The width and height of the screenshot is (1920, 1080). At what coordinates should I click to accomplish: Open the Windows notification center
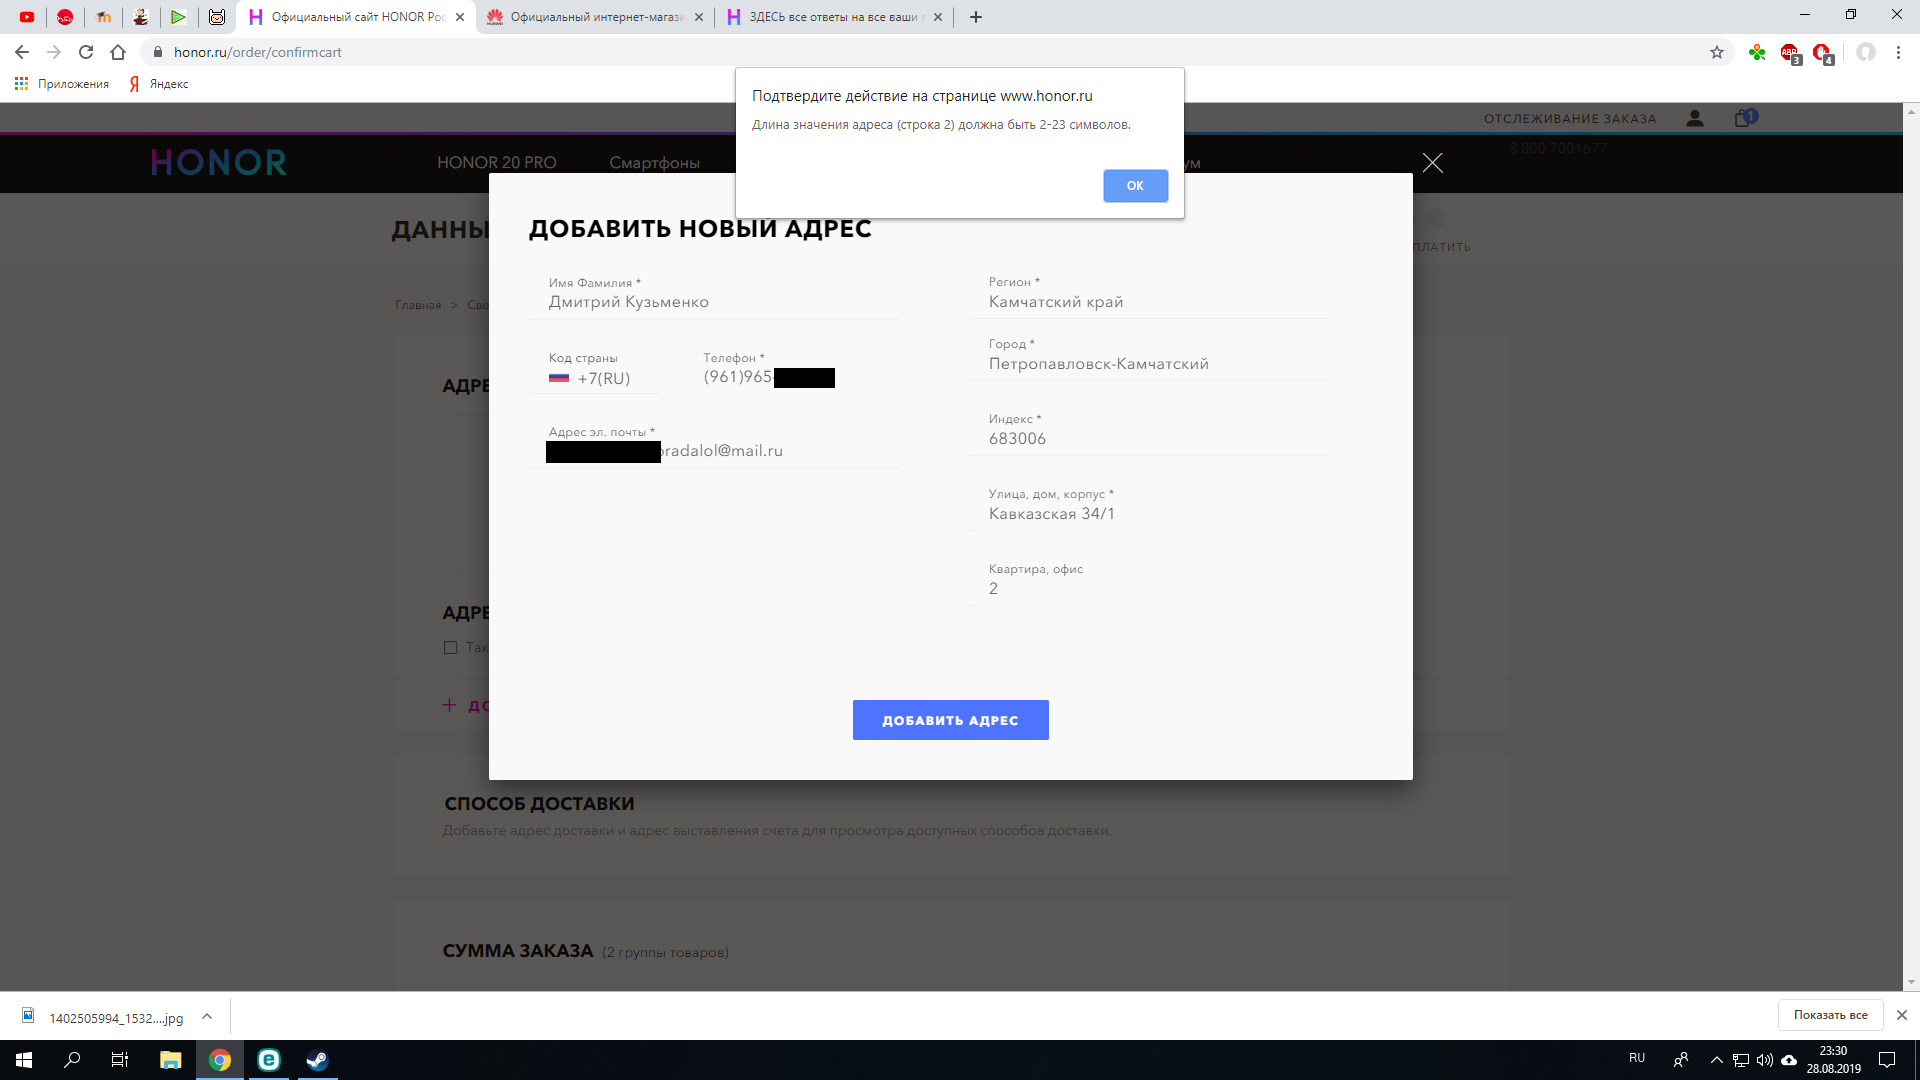pos(1887,1060)
